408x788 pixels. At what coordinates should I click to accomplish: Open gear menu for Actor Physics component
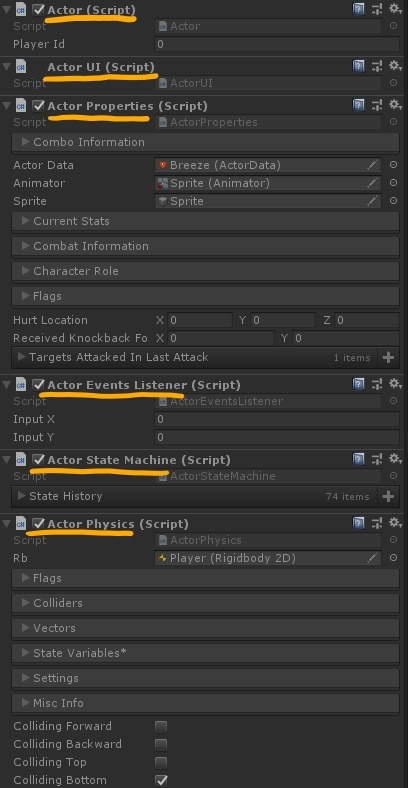(395, 523)
